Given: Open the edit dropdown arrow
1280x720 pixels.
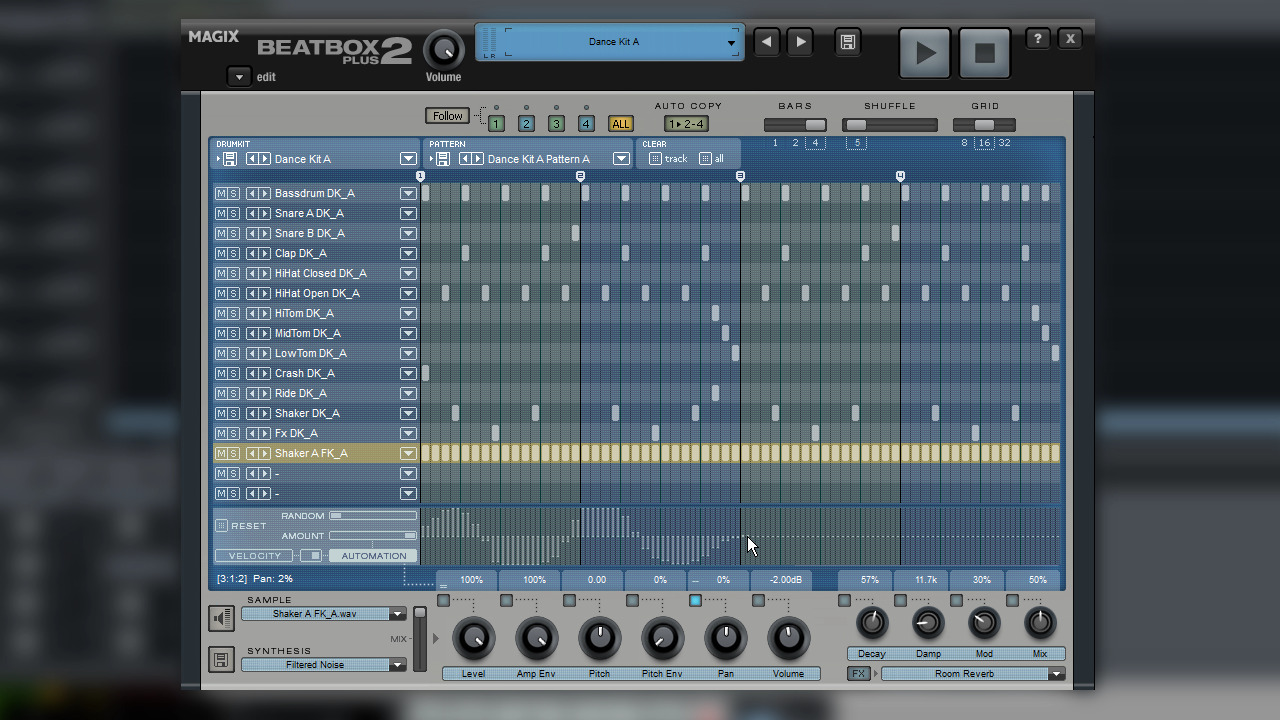Looking at the screenshot, I should 239,77.
